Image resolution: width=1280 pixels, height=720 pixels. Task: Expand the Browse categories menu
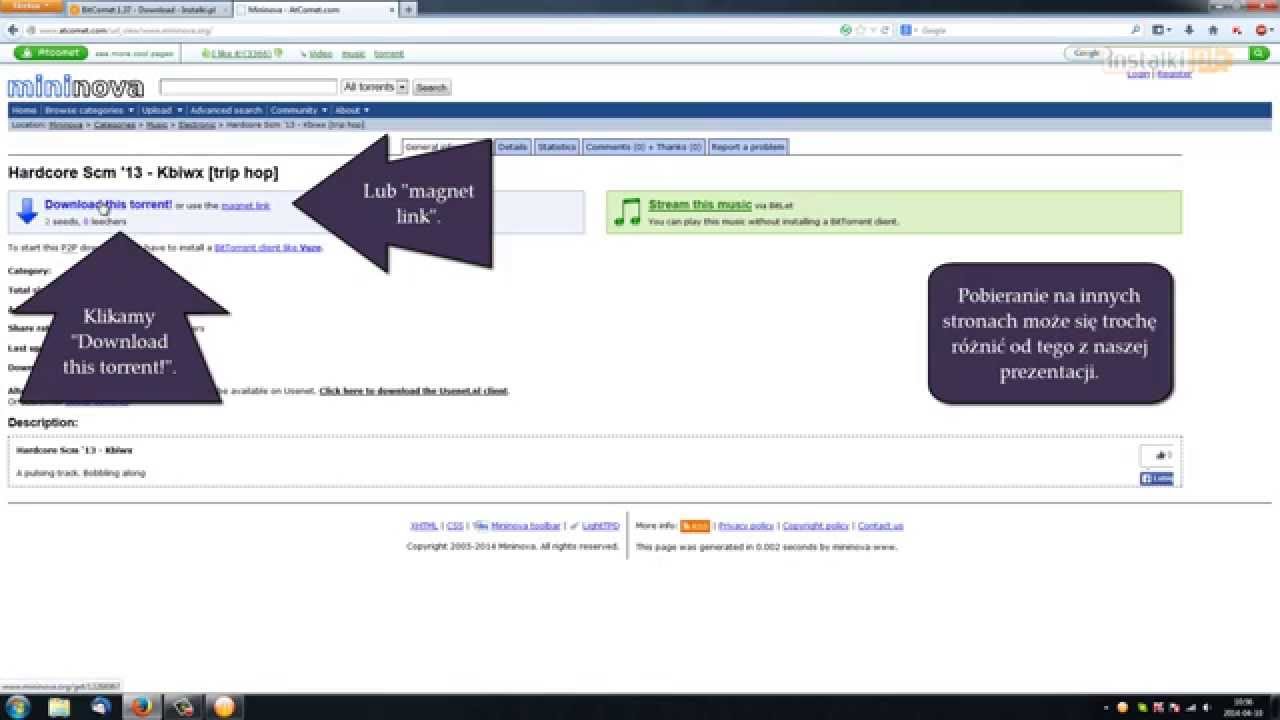(89, 110)
